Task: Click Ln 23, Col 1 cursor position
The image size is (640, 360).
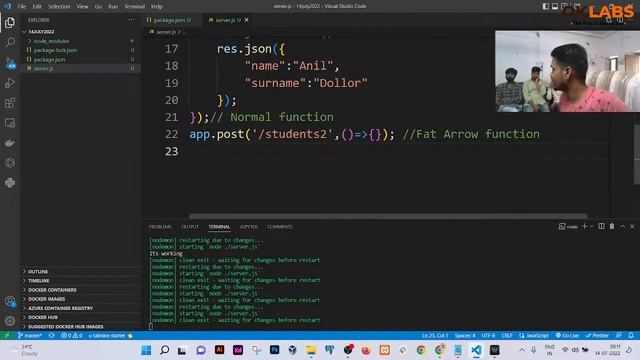Action: [435, 336]
